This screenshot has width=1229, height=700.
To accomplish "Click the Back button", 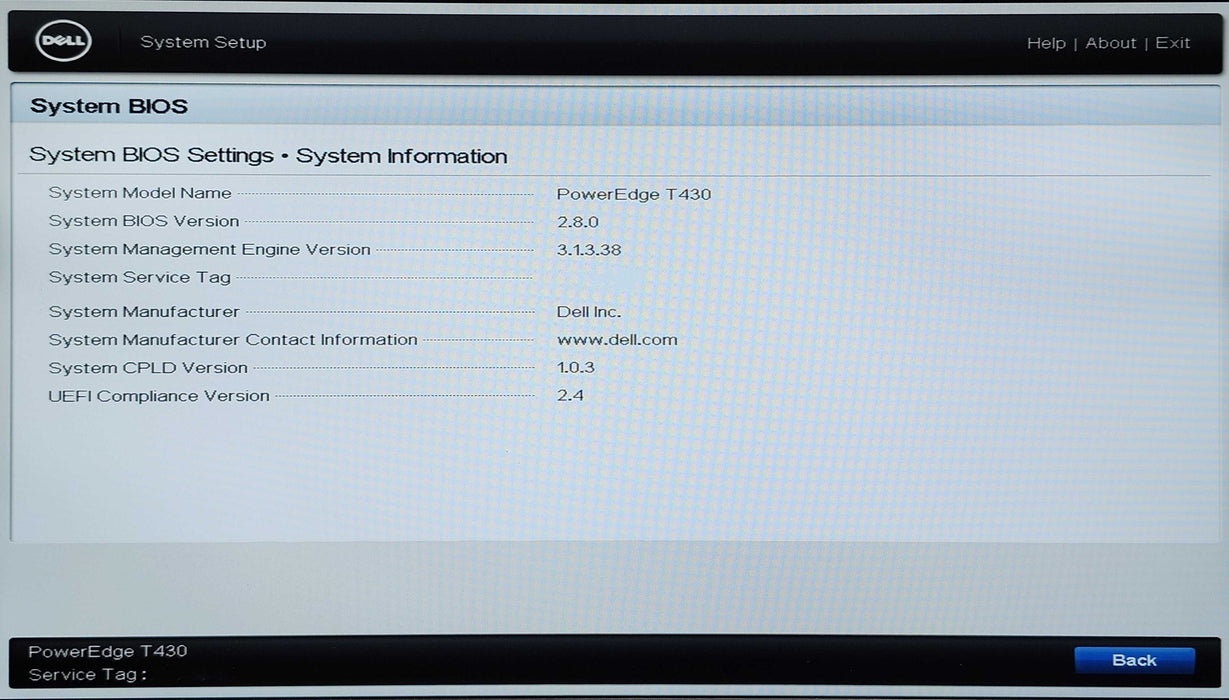I will coord(1134,660).
